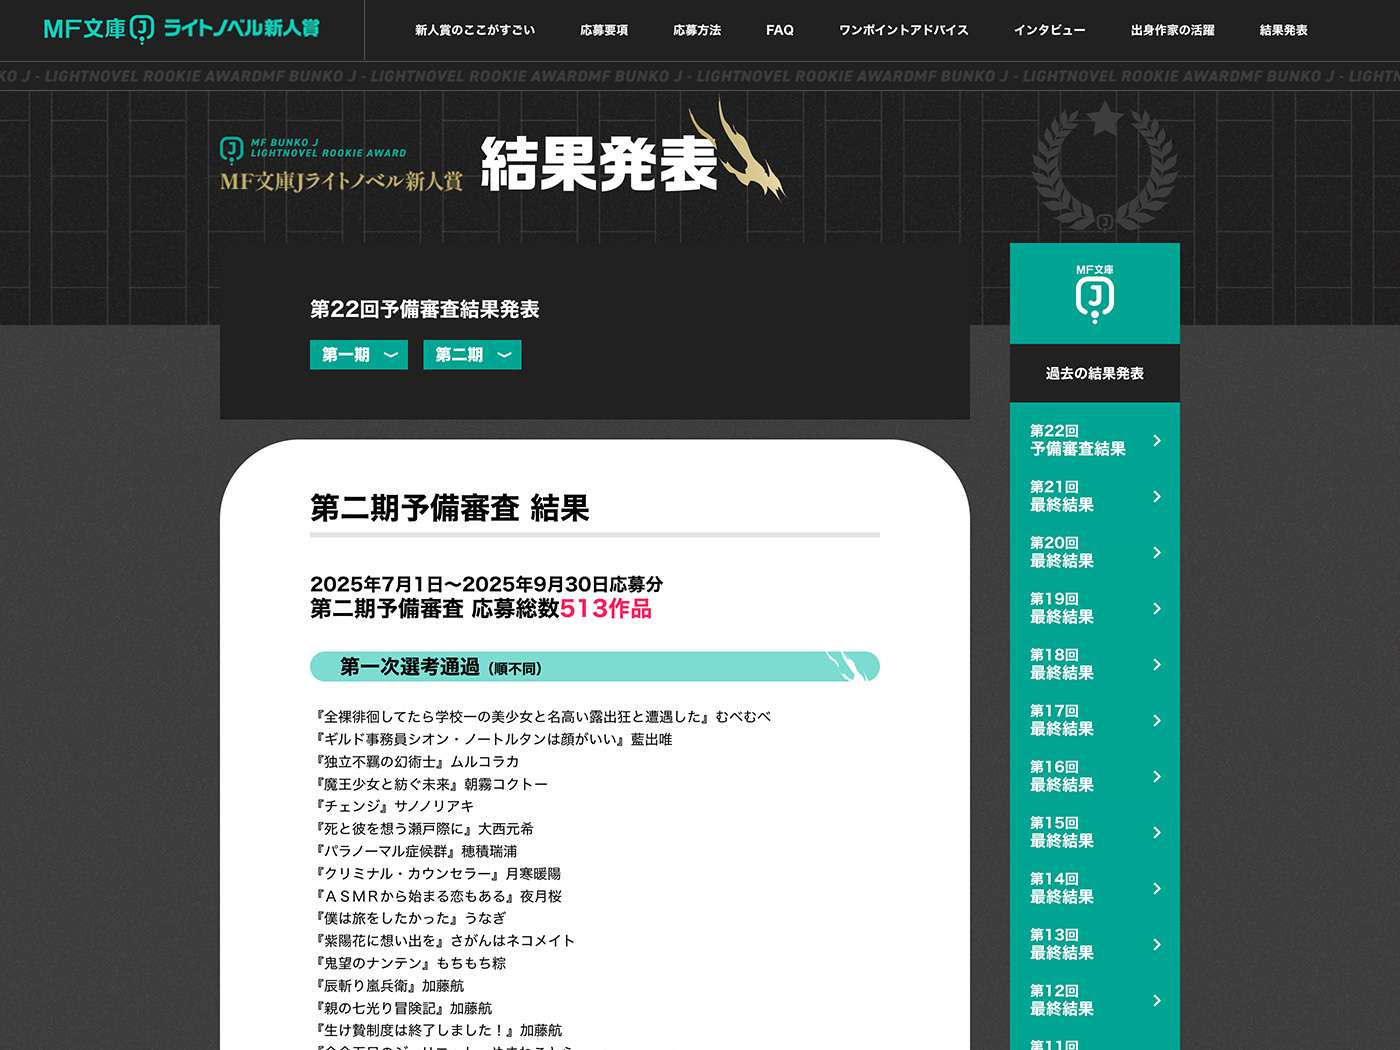The image size is (1400, 1050).
Task: Click the arrow icon beside 第19回 最終結果
Action: (x=1157, y=608)
